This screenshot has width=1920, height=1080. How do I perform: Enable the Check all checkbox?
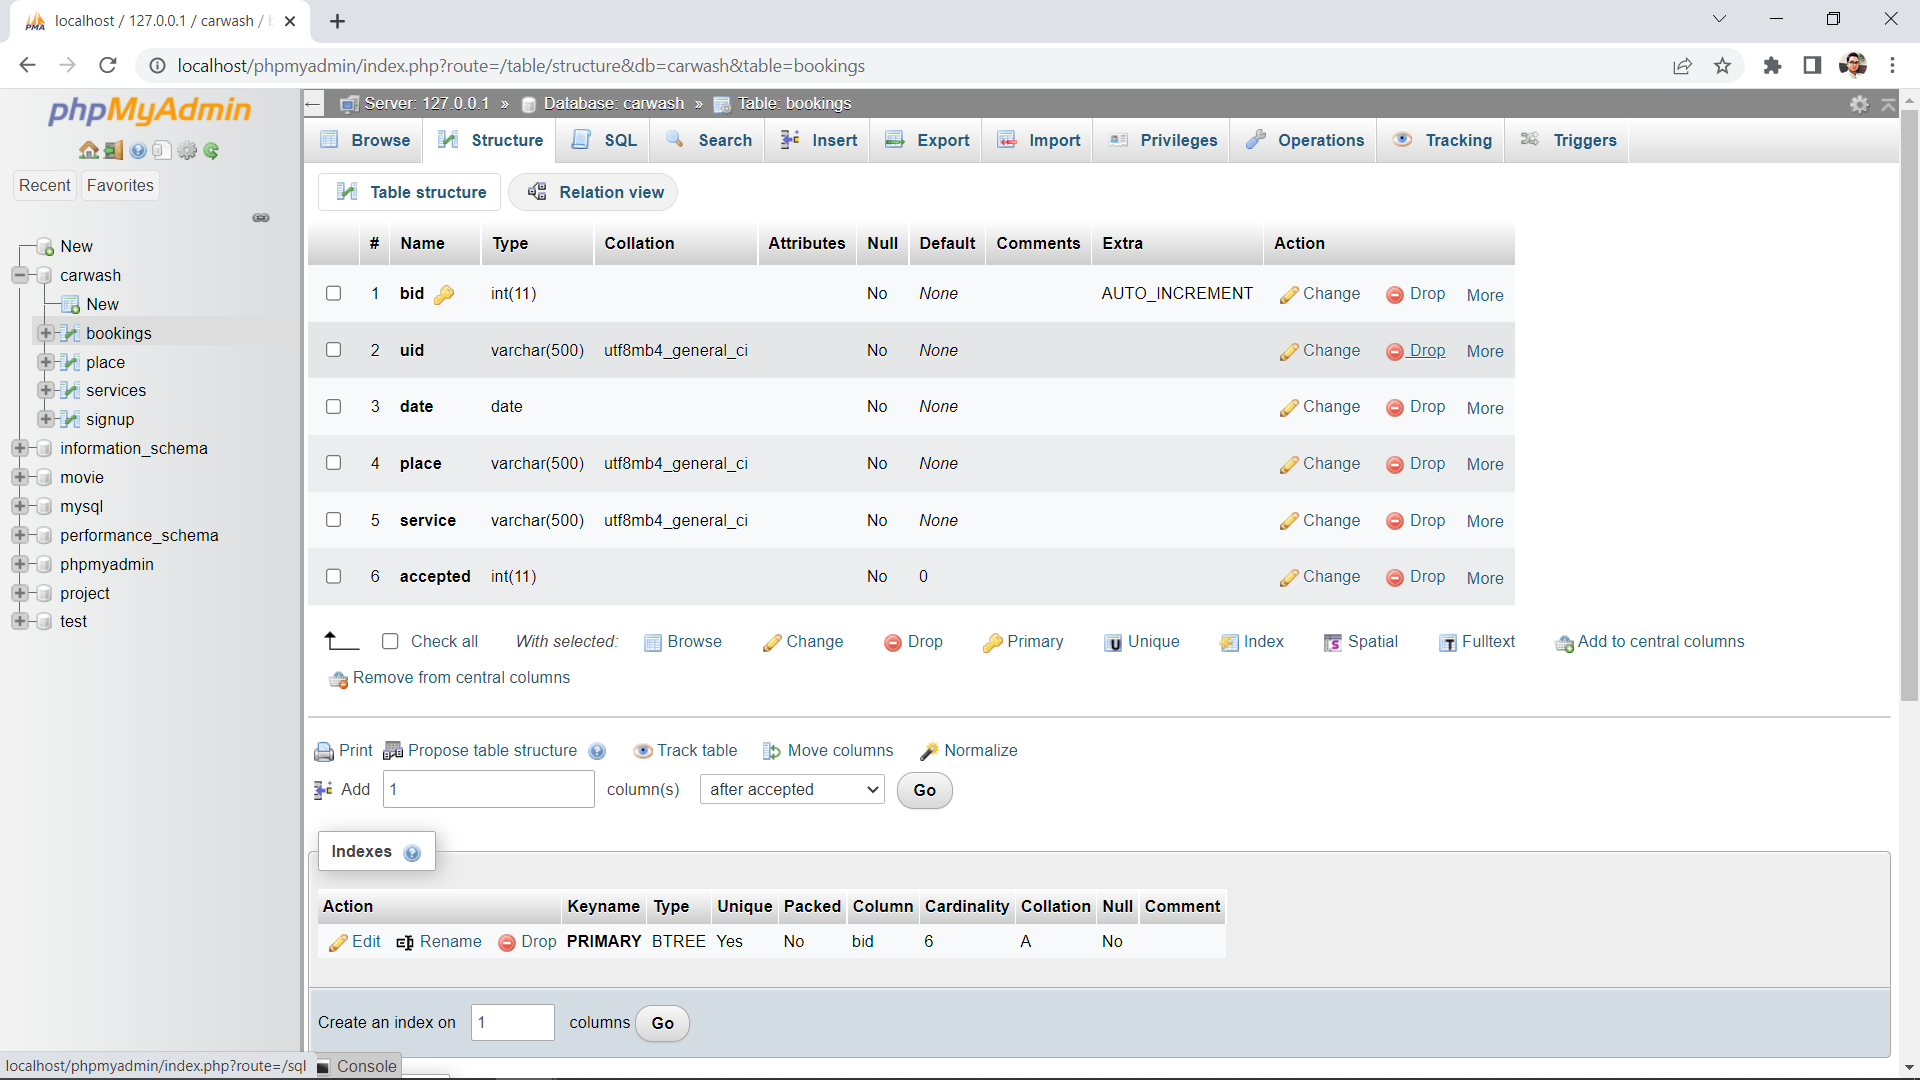click(x=390, y=641)
